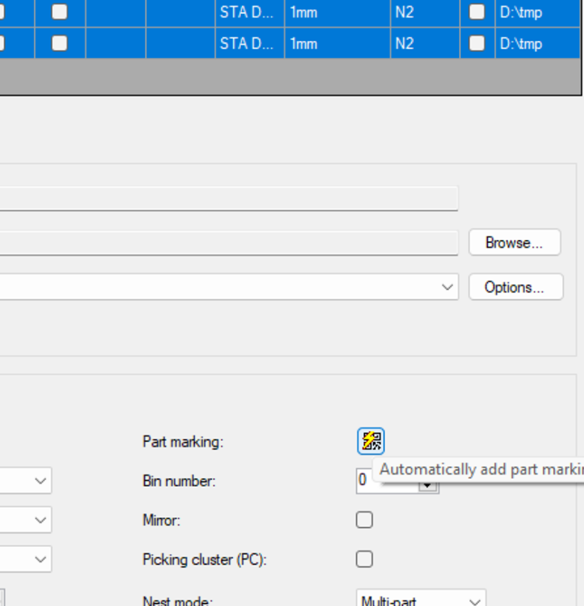This screenshot has height=606, width=584.
Task: Decrease Bin number with the down arrow
Action: click(427, 486)
